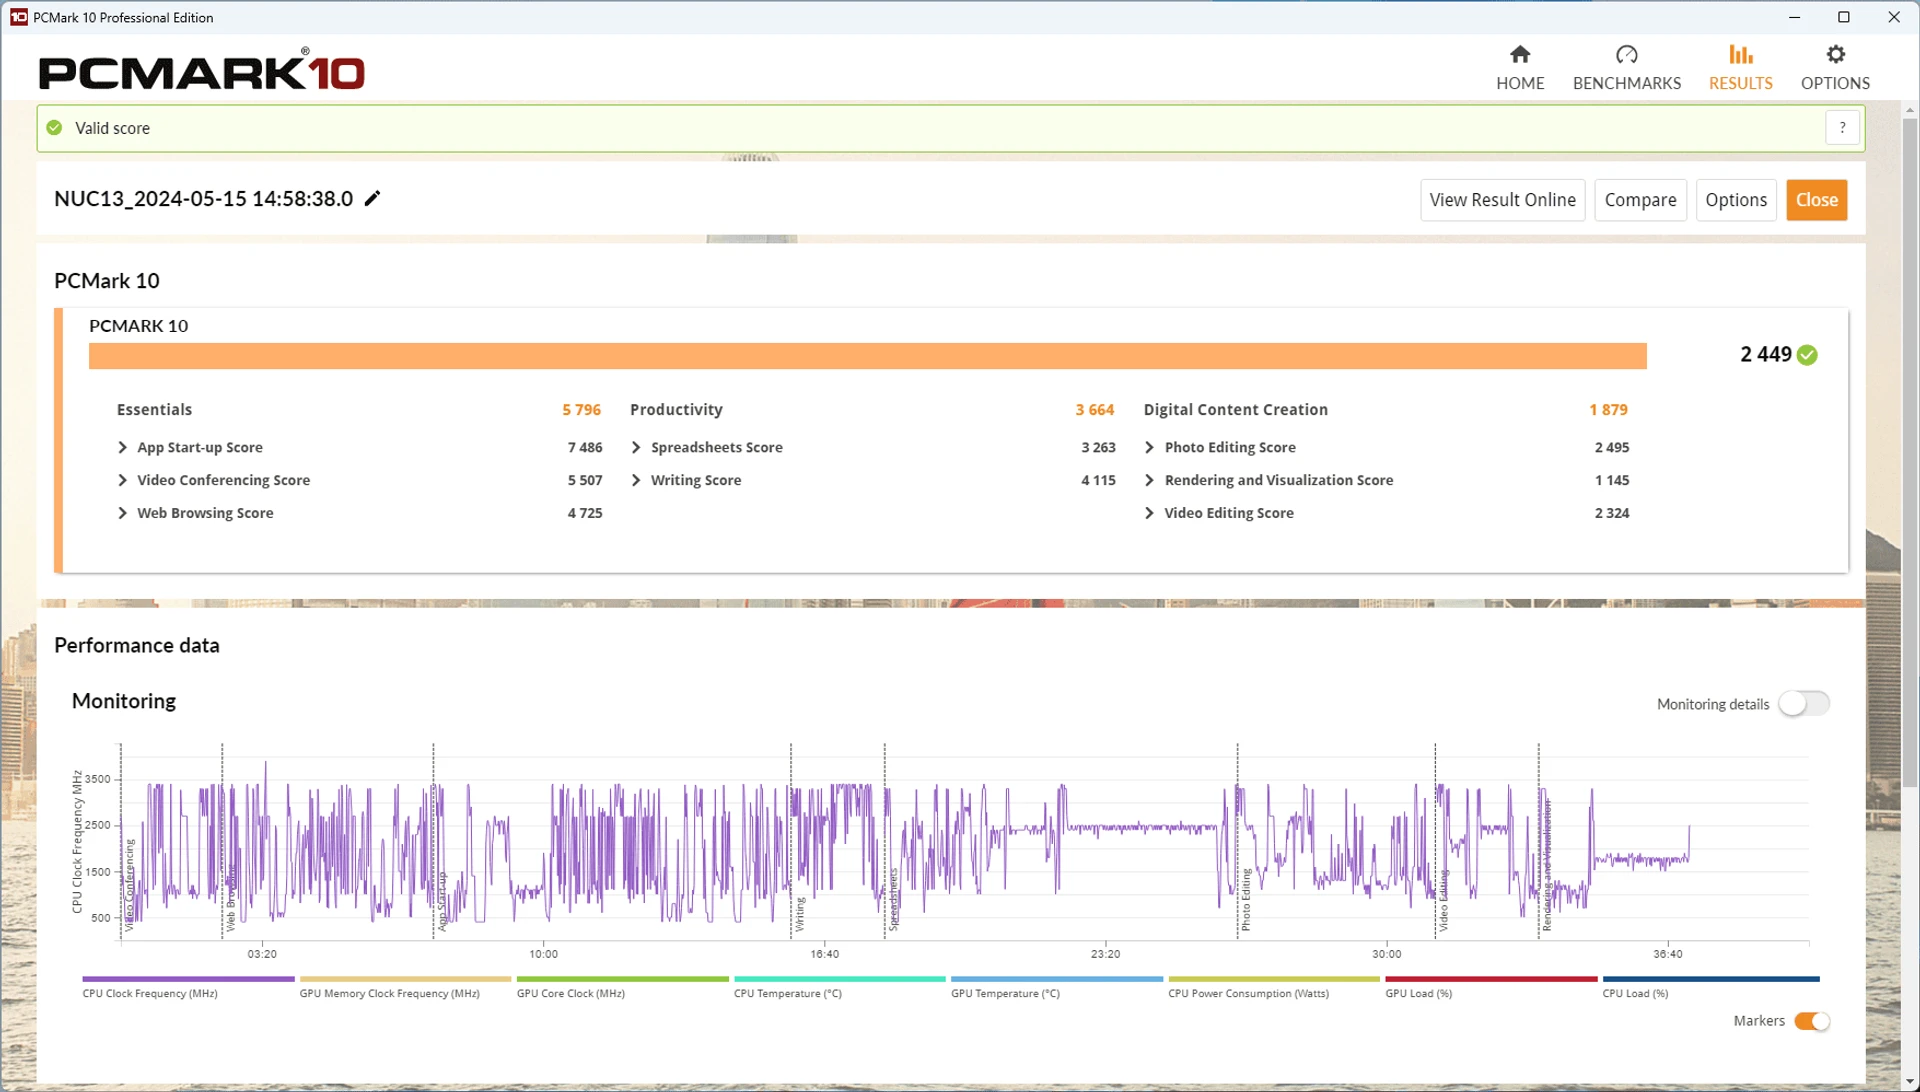Click result name NUC13_2024-05-15 14:58:38.0
Screen dimensions: 1920x1092
point(203,198)
